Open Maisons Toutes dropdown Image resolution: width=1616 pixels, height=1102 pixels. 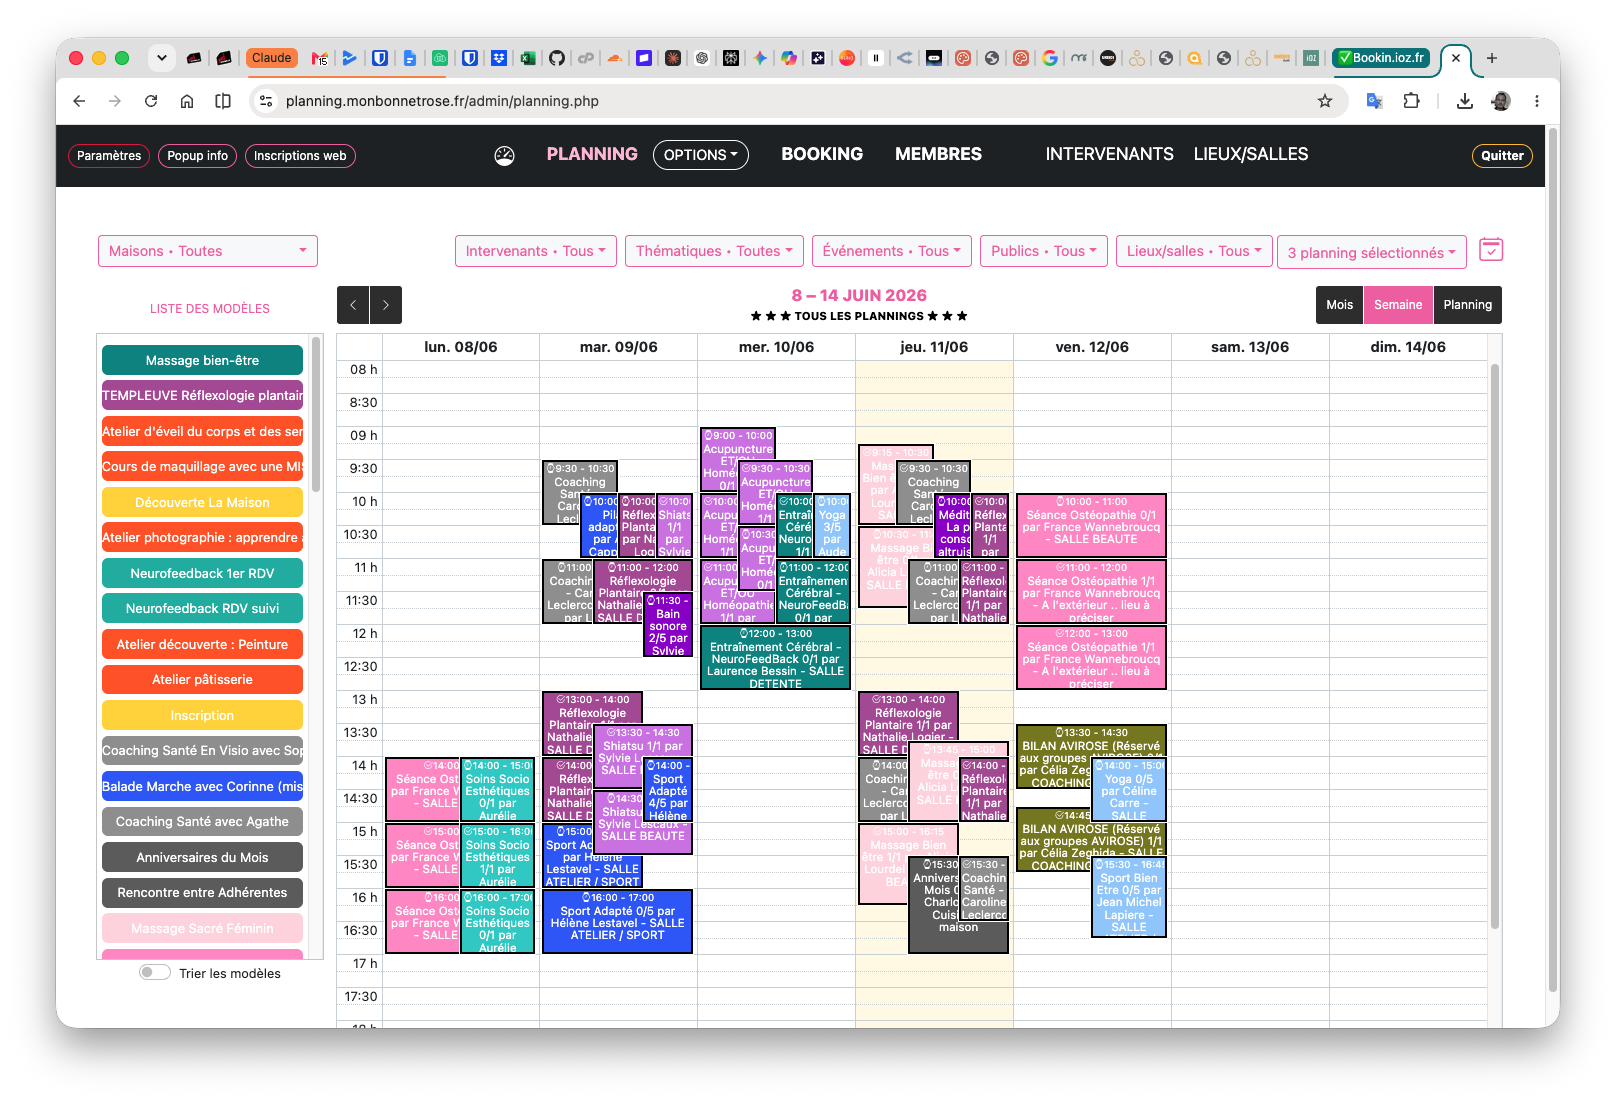tap(208, 251)
